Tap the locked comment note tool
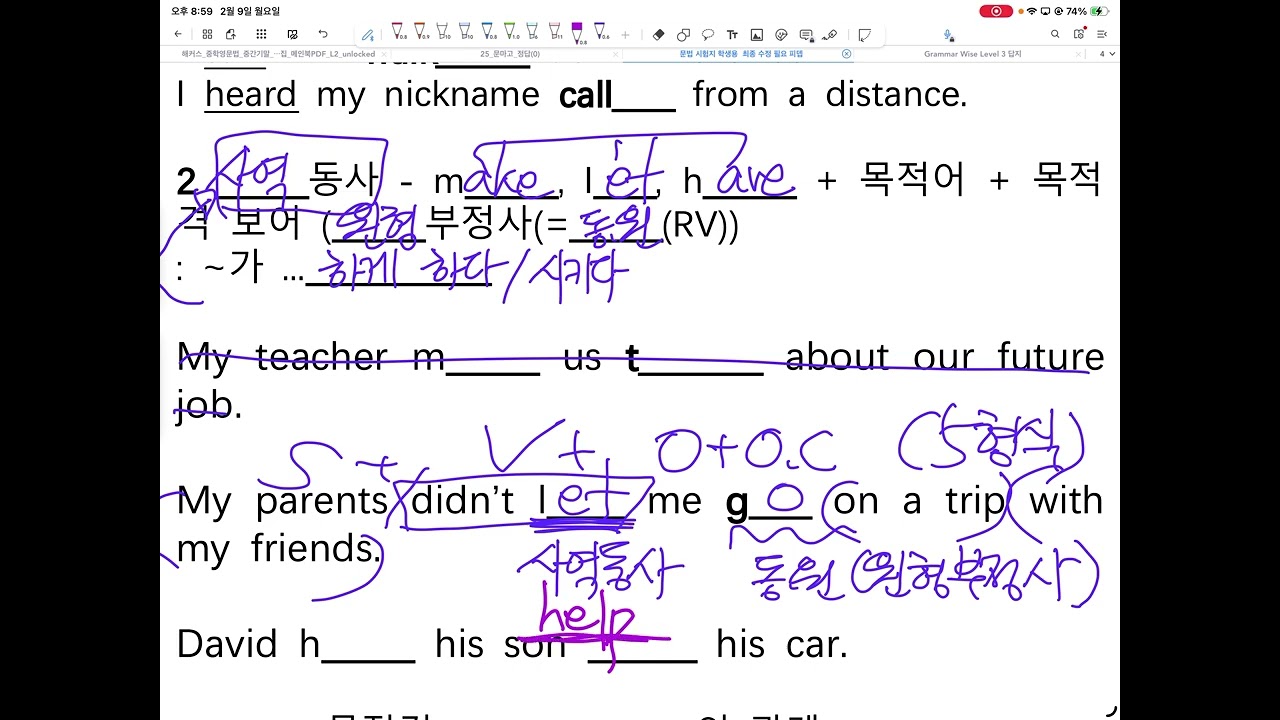Screen dimensions: 1280x720 pyautogui.click(x=806, y=35)
